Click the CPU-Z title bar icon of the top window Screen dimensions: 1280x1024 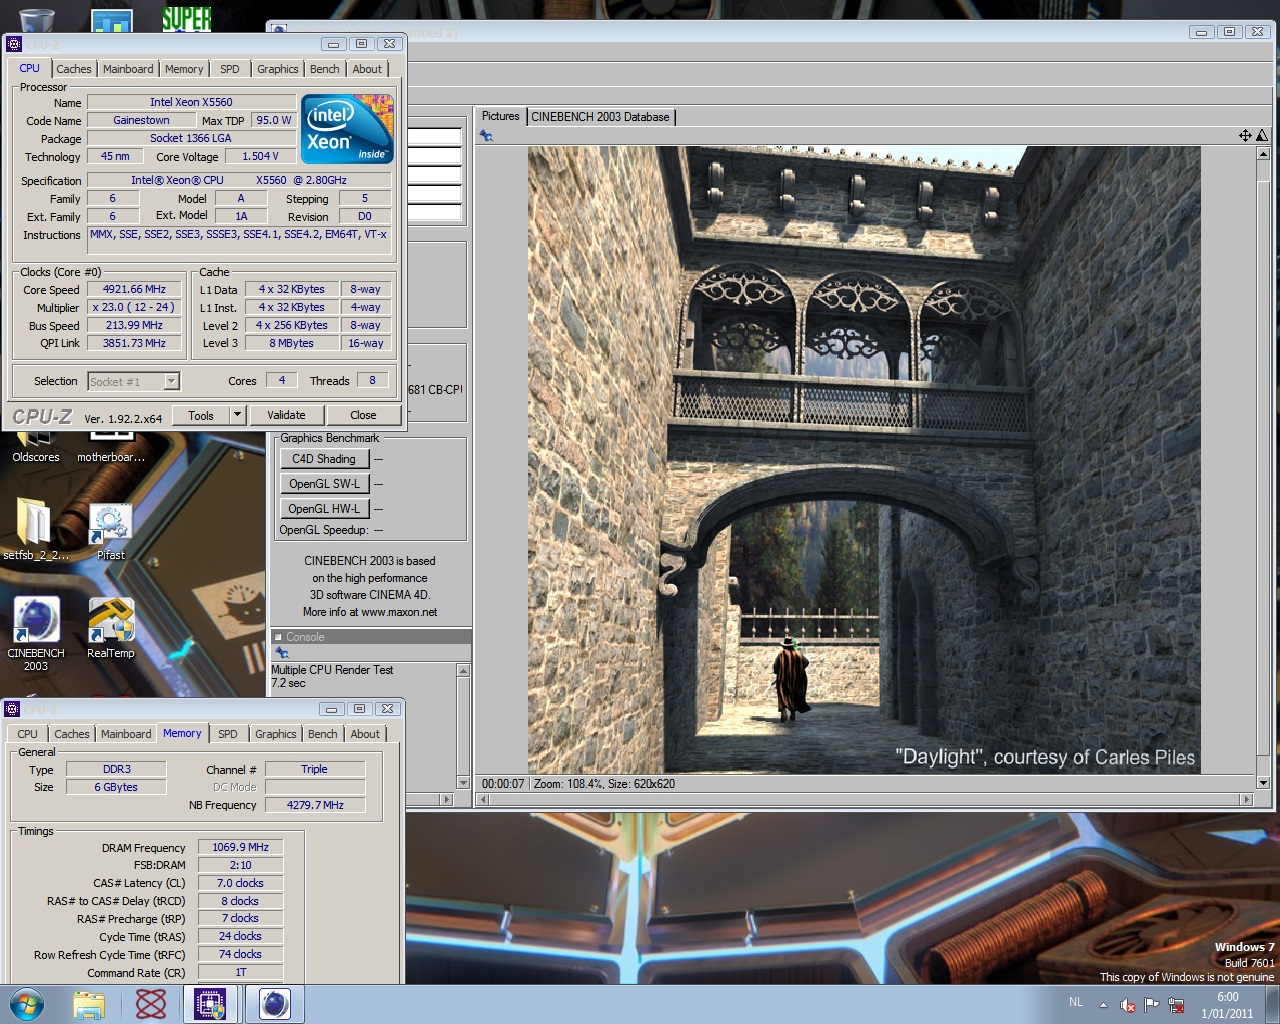(x=14, y=44)
